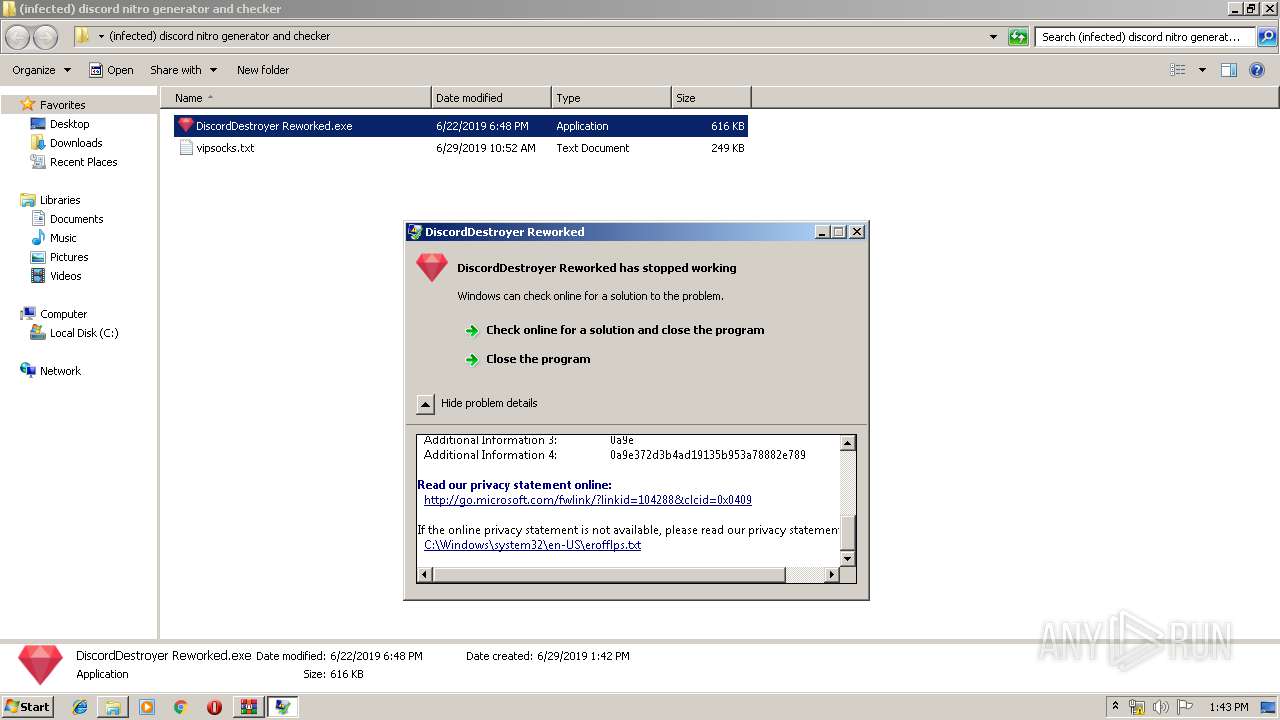
Task: Open WinRAR taskbar button
Action: coord(248,707)
